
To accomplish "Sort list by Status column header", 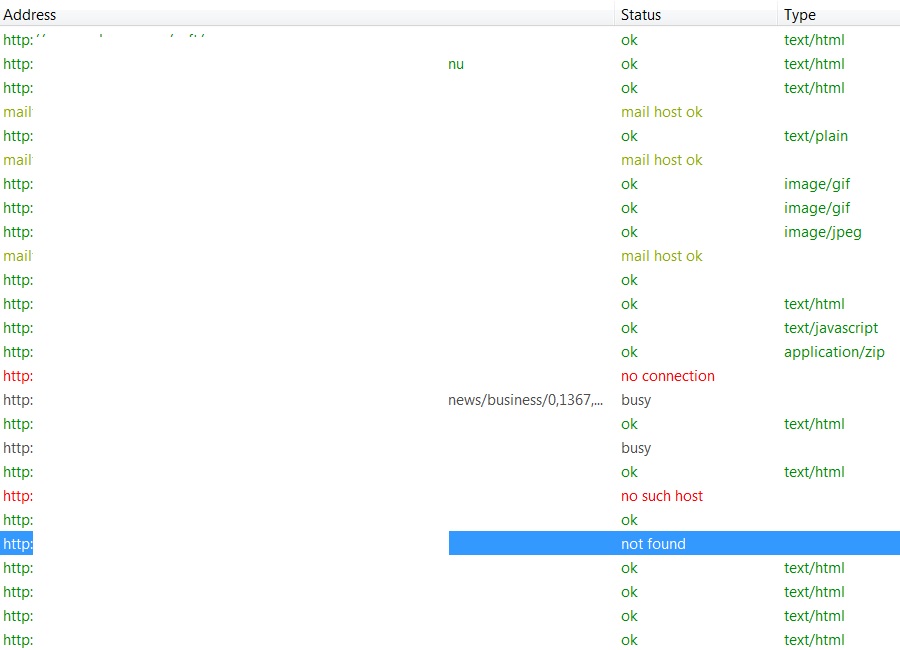I will point(641,15).
